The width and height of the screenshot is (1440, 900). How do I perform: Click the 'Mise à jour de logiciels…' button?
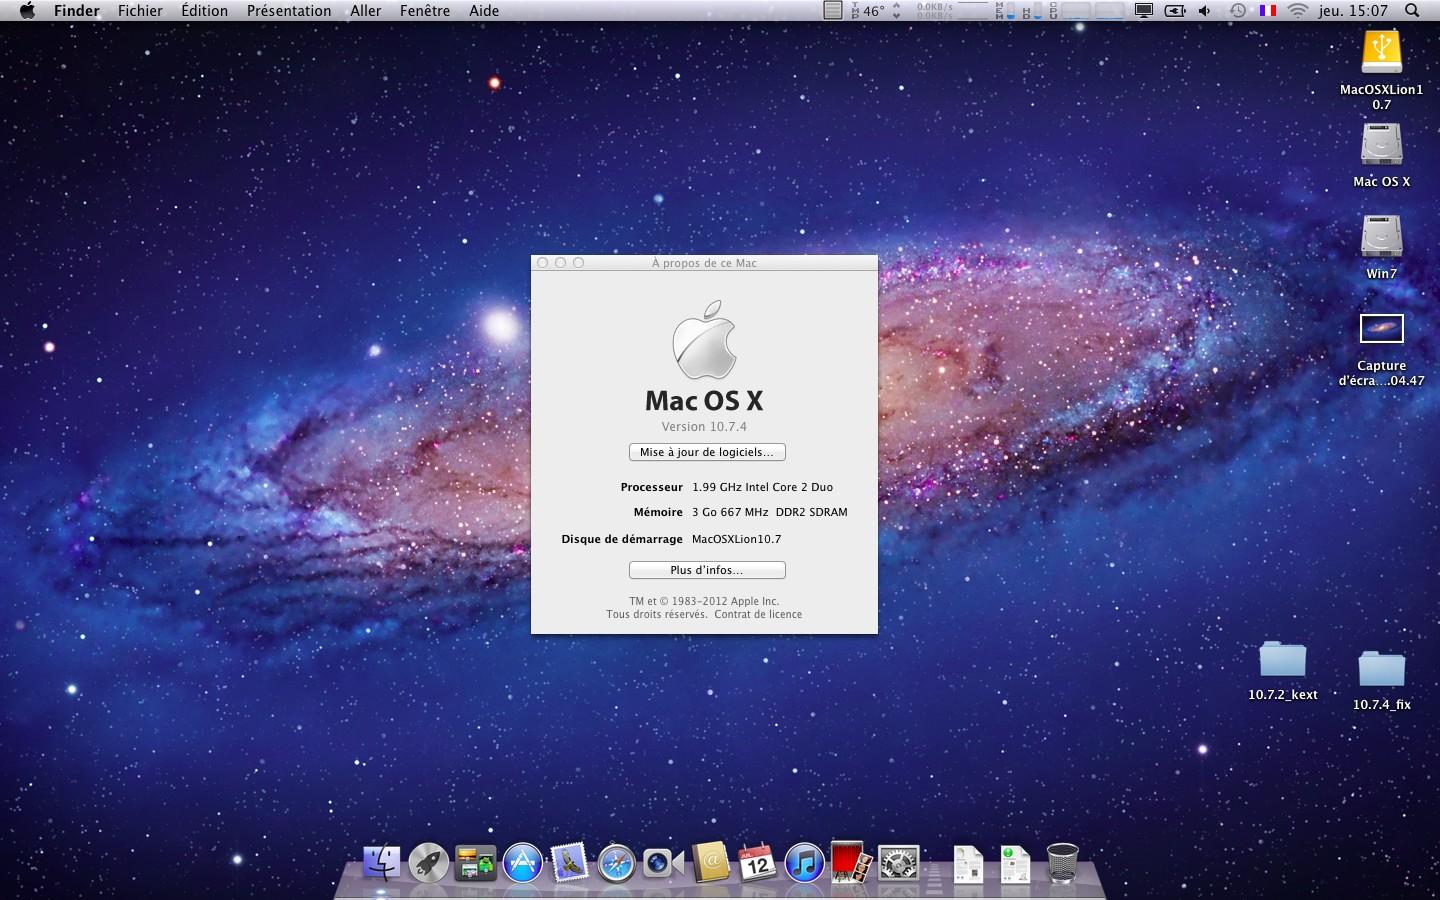(707, 452)
